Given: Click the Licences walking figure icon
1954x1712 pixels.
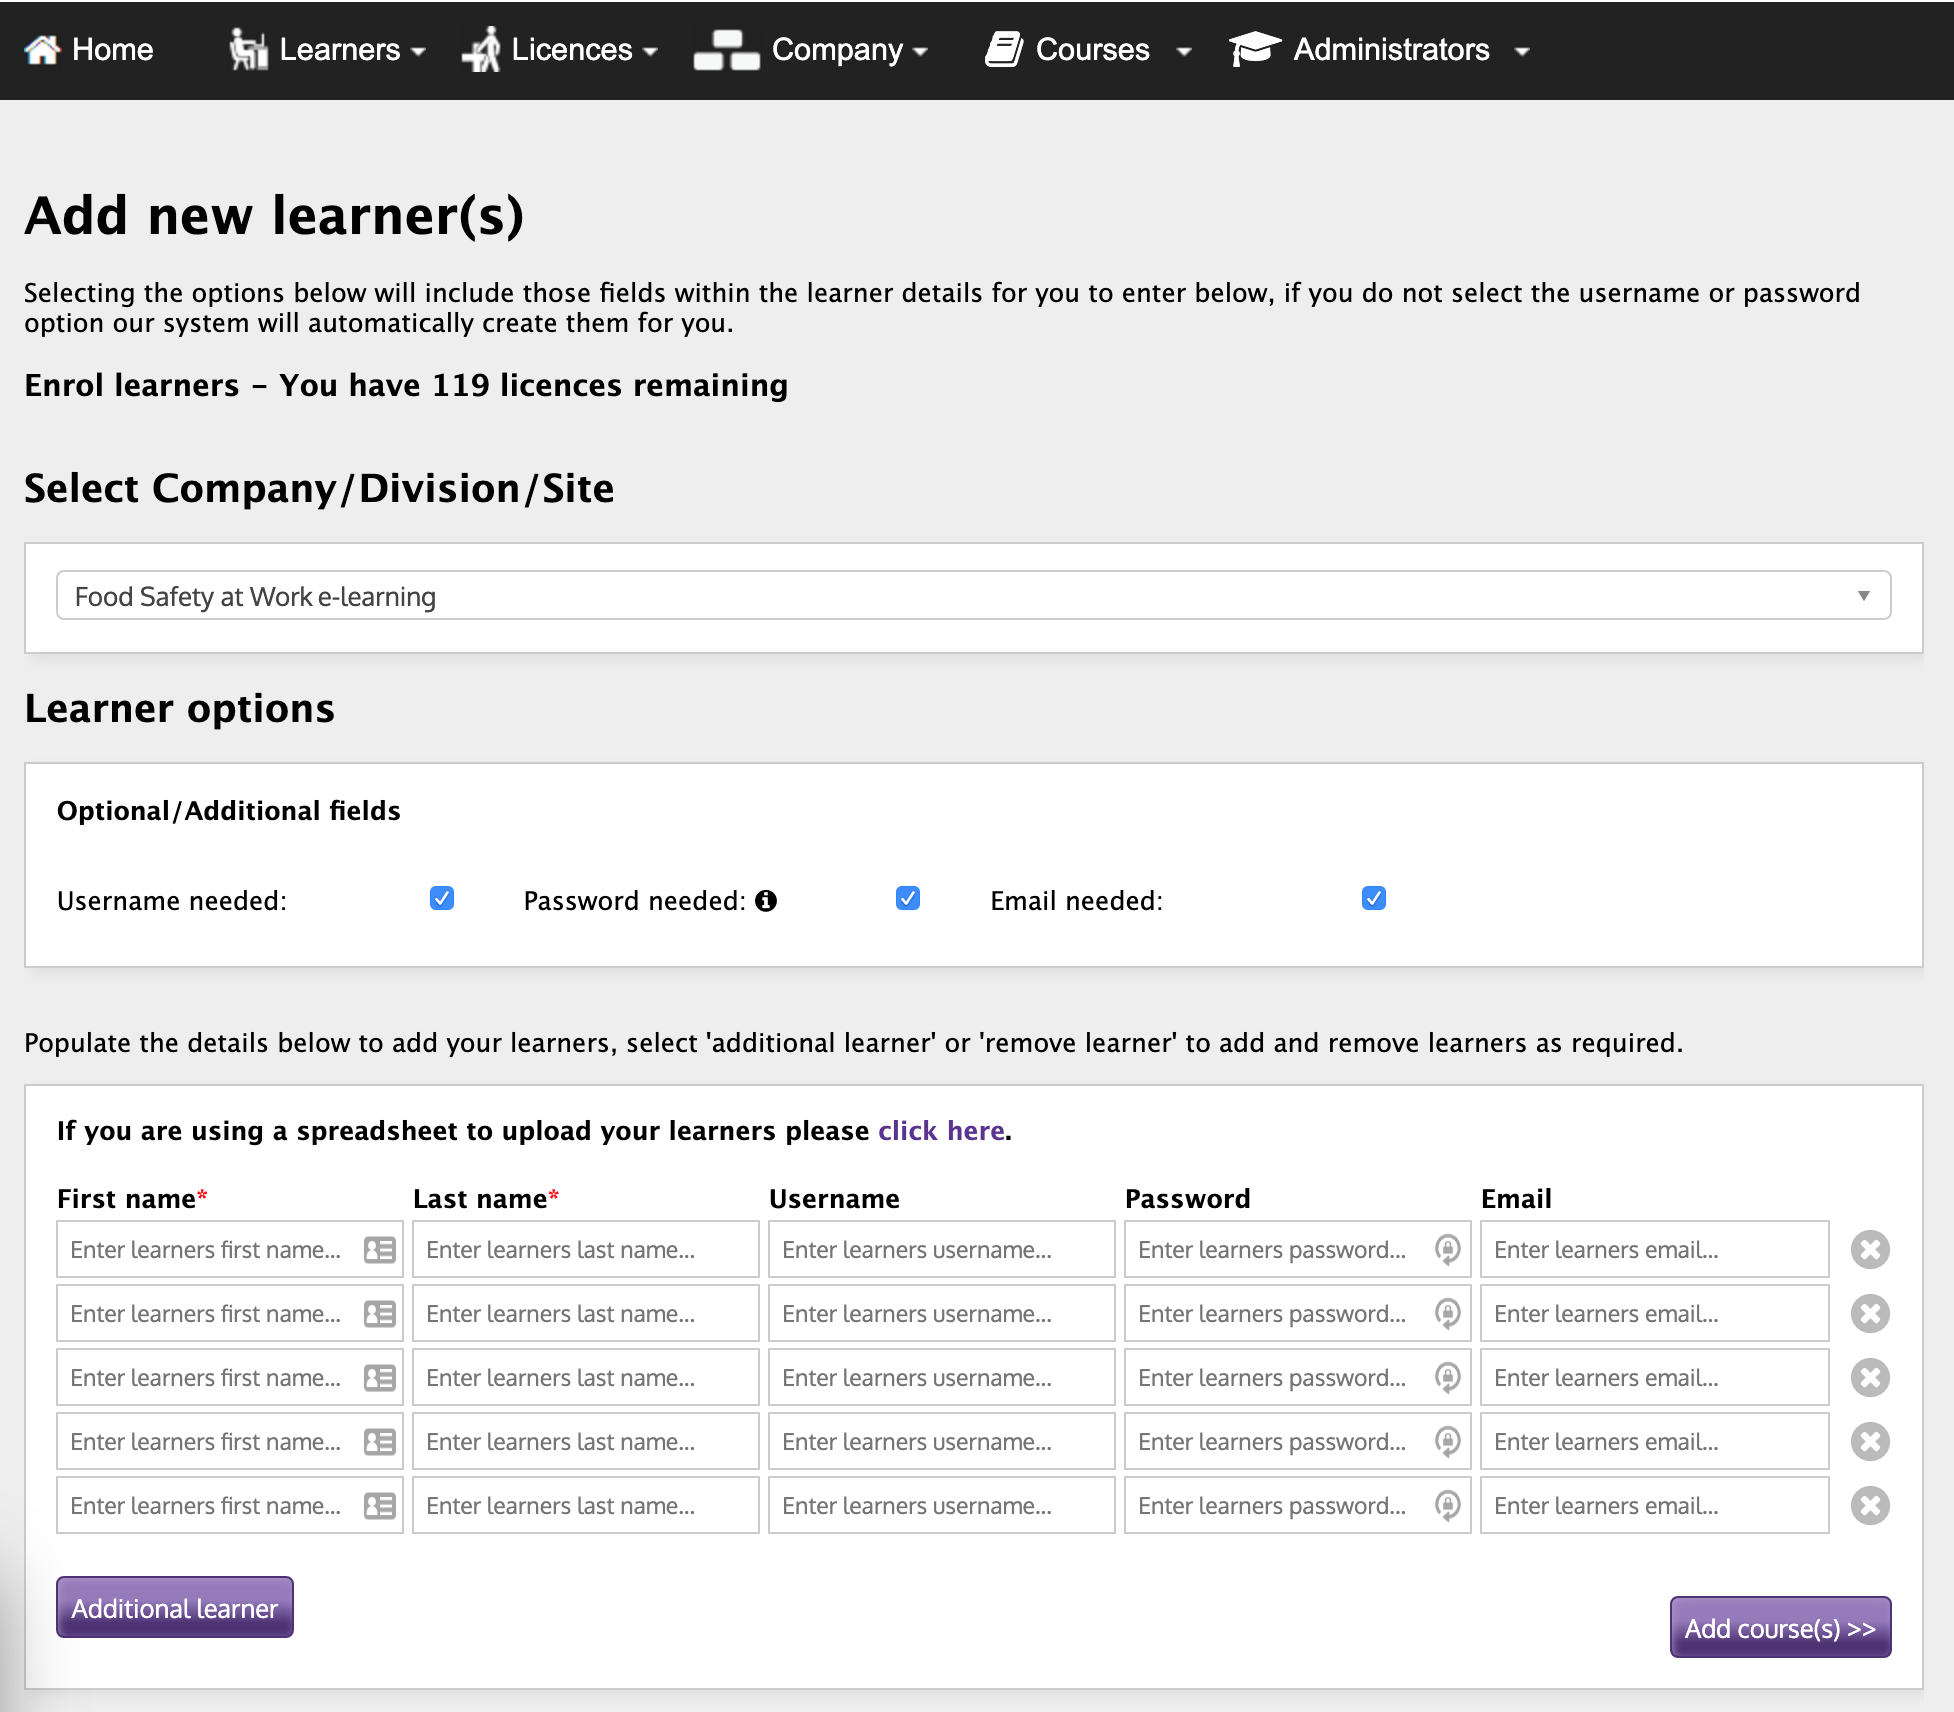Looking at the screenshot, I should click(481, 49).
